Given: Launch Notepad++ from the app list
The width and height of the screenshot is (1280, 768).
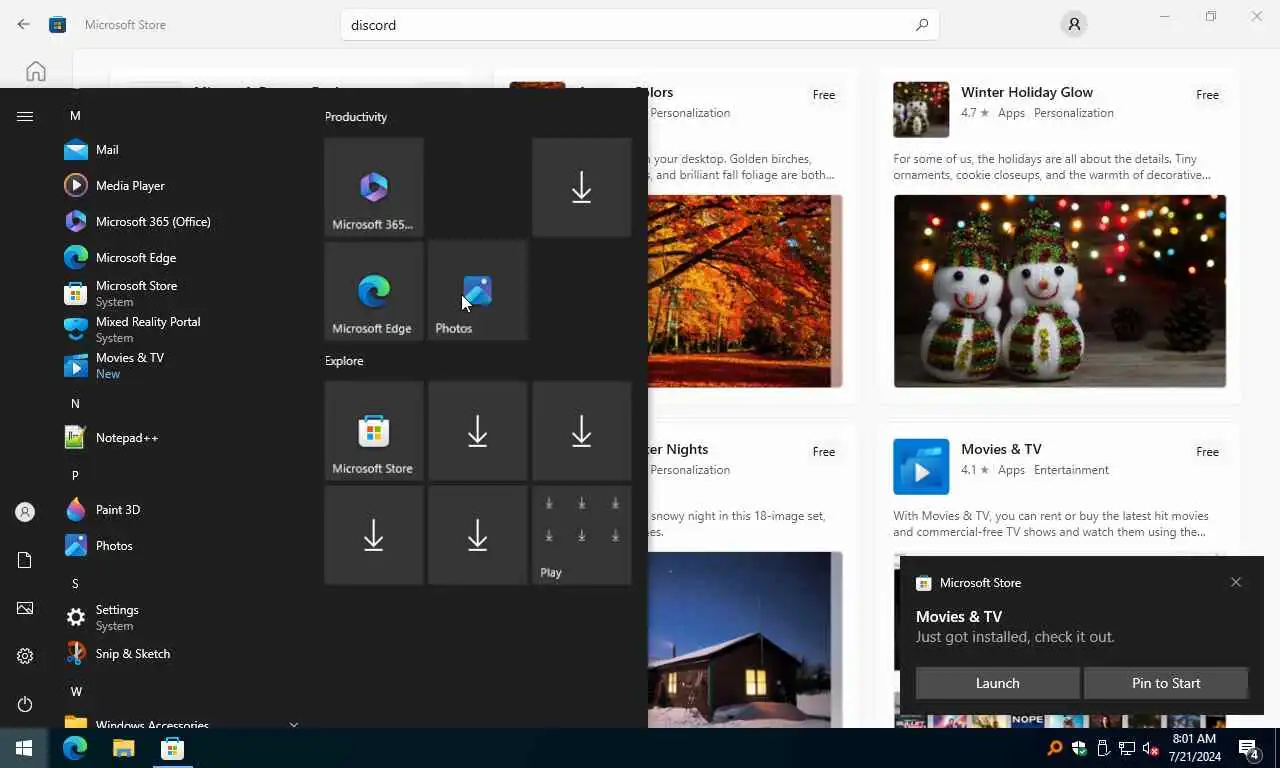Looking at the screenshot, I should coord(180,438).
